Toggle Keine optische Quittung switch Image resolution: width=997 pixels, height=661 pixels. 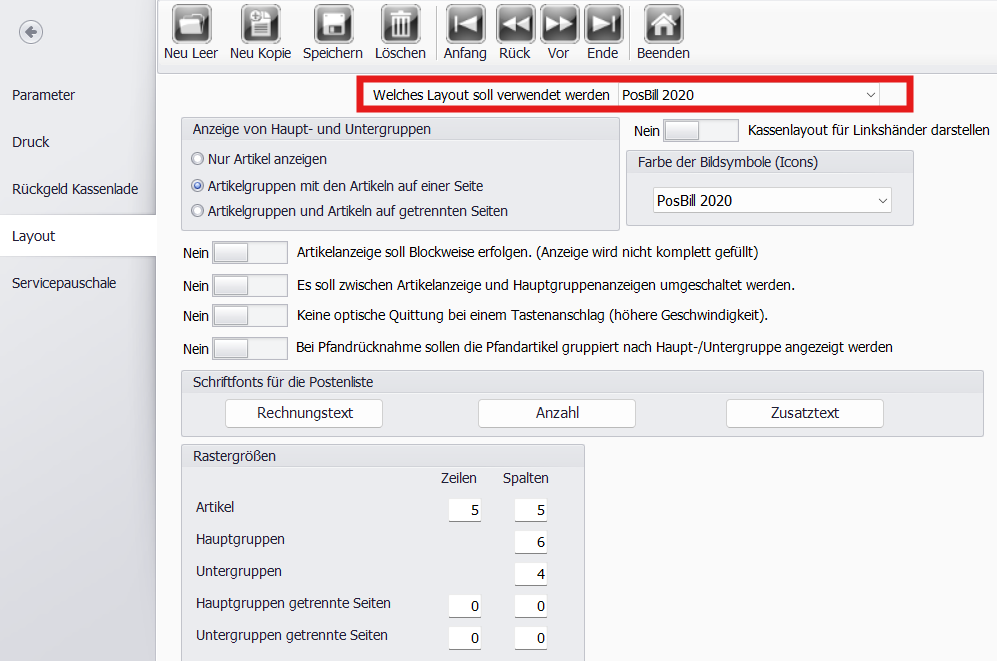tap(250, 316)
